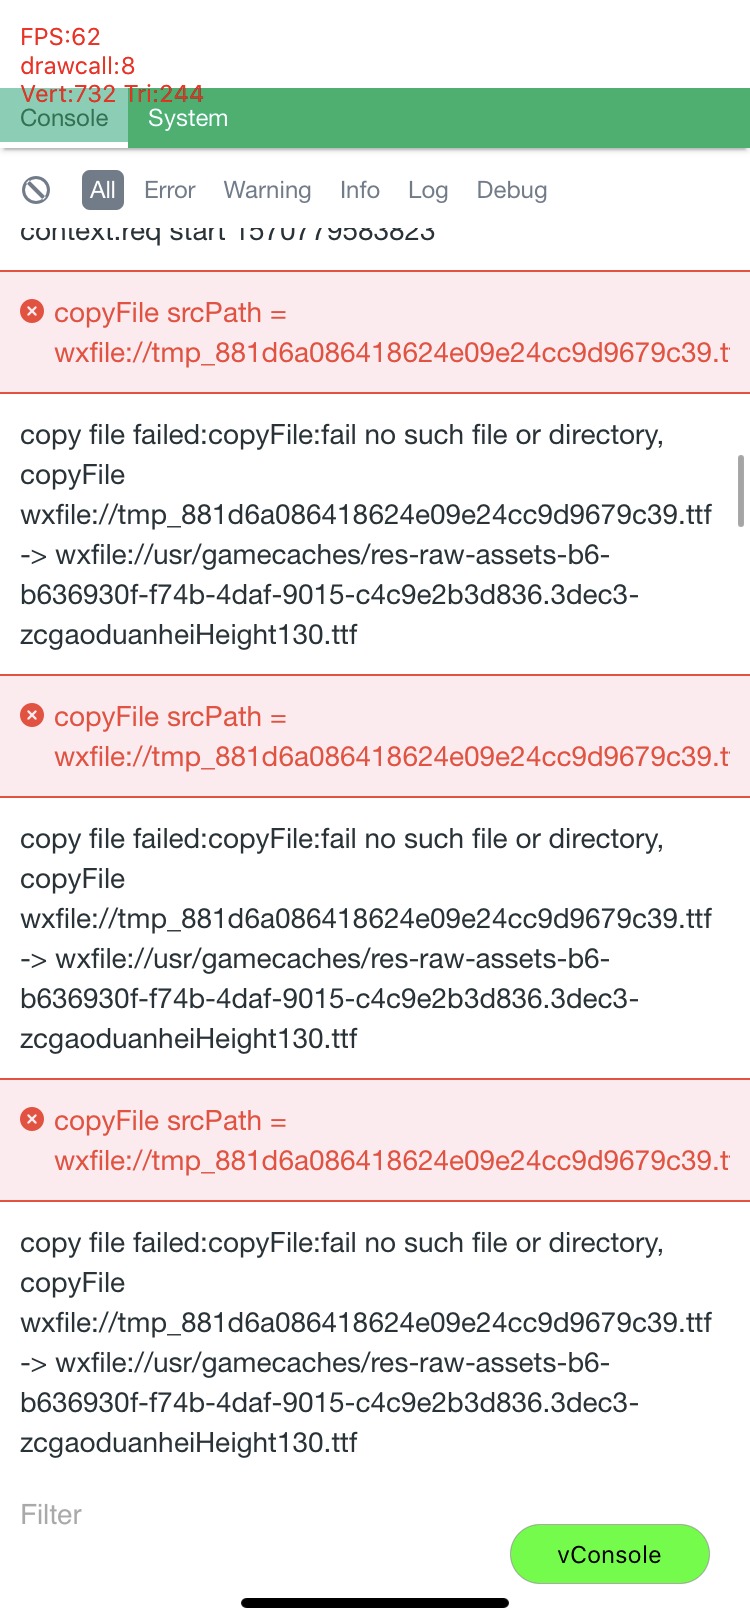Click the log list scrollbar
Image resolution: width=750 pixels, height=1624 pixels.
pyautogui.click(x=740, y=490)
